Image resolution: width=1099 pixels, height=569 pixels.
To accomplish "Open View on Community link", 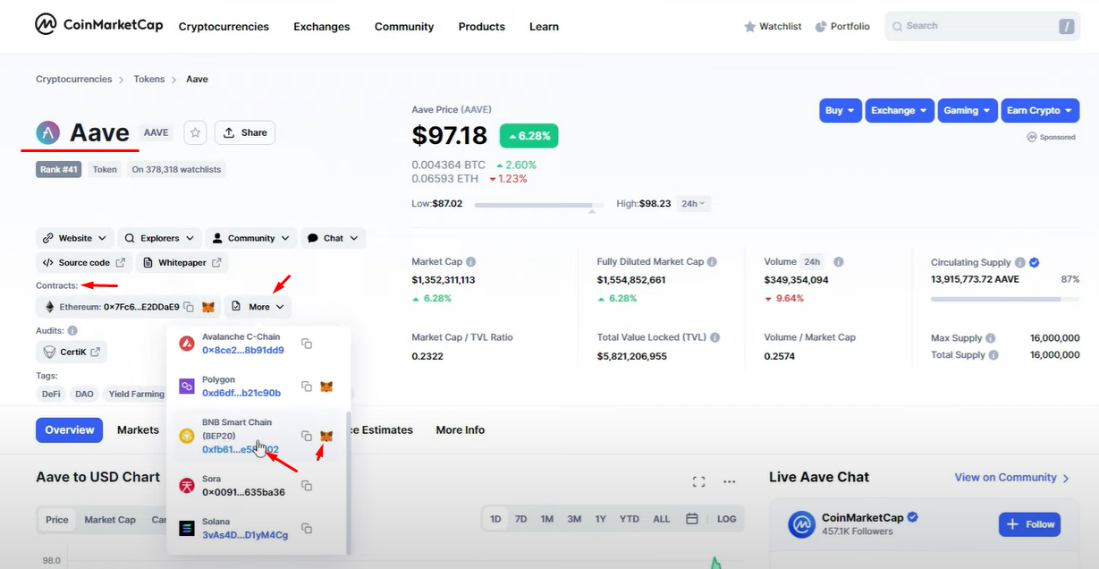I will [1012, 478].
